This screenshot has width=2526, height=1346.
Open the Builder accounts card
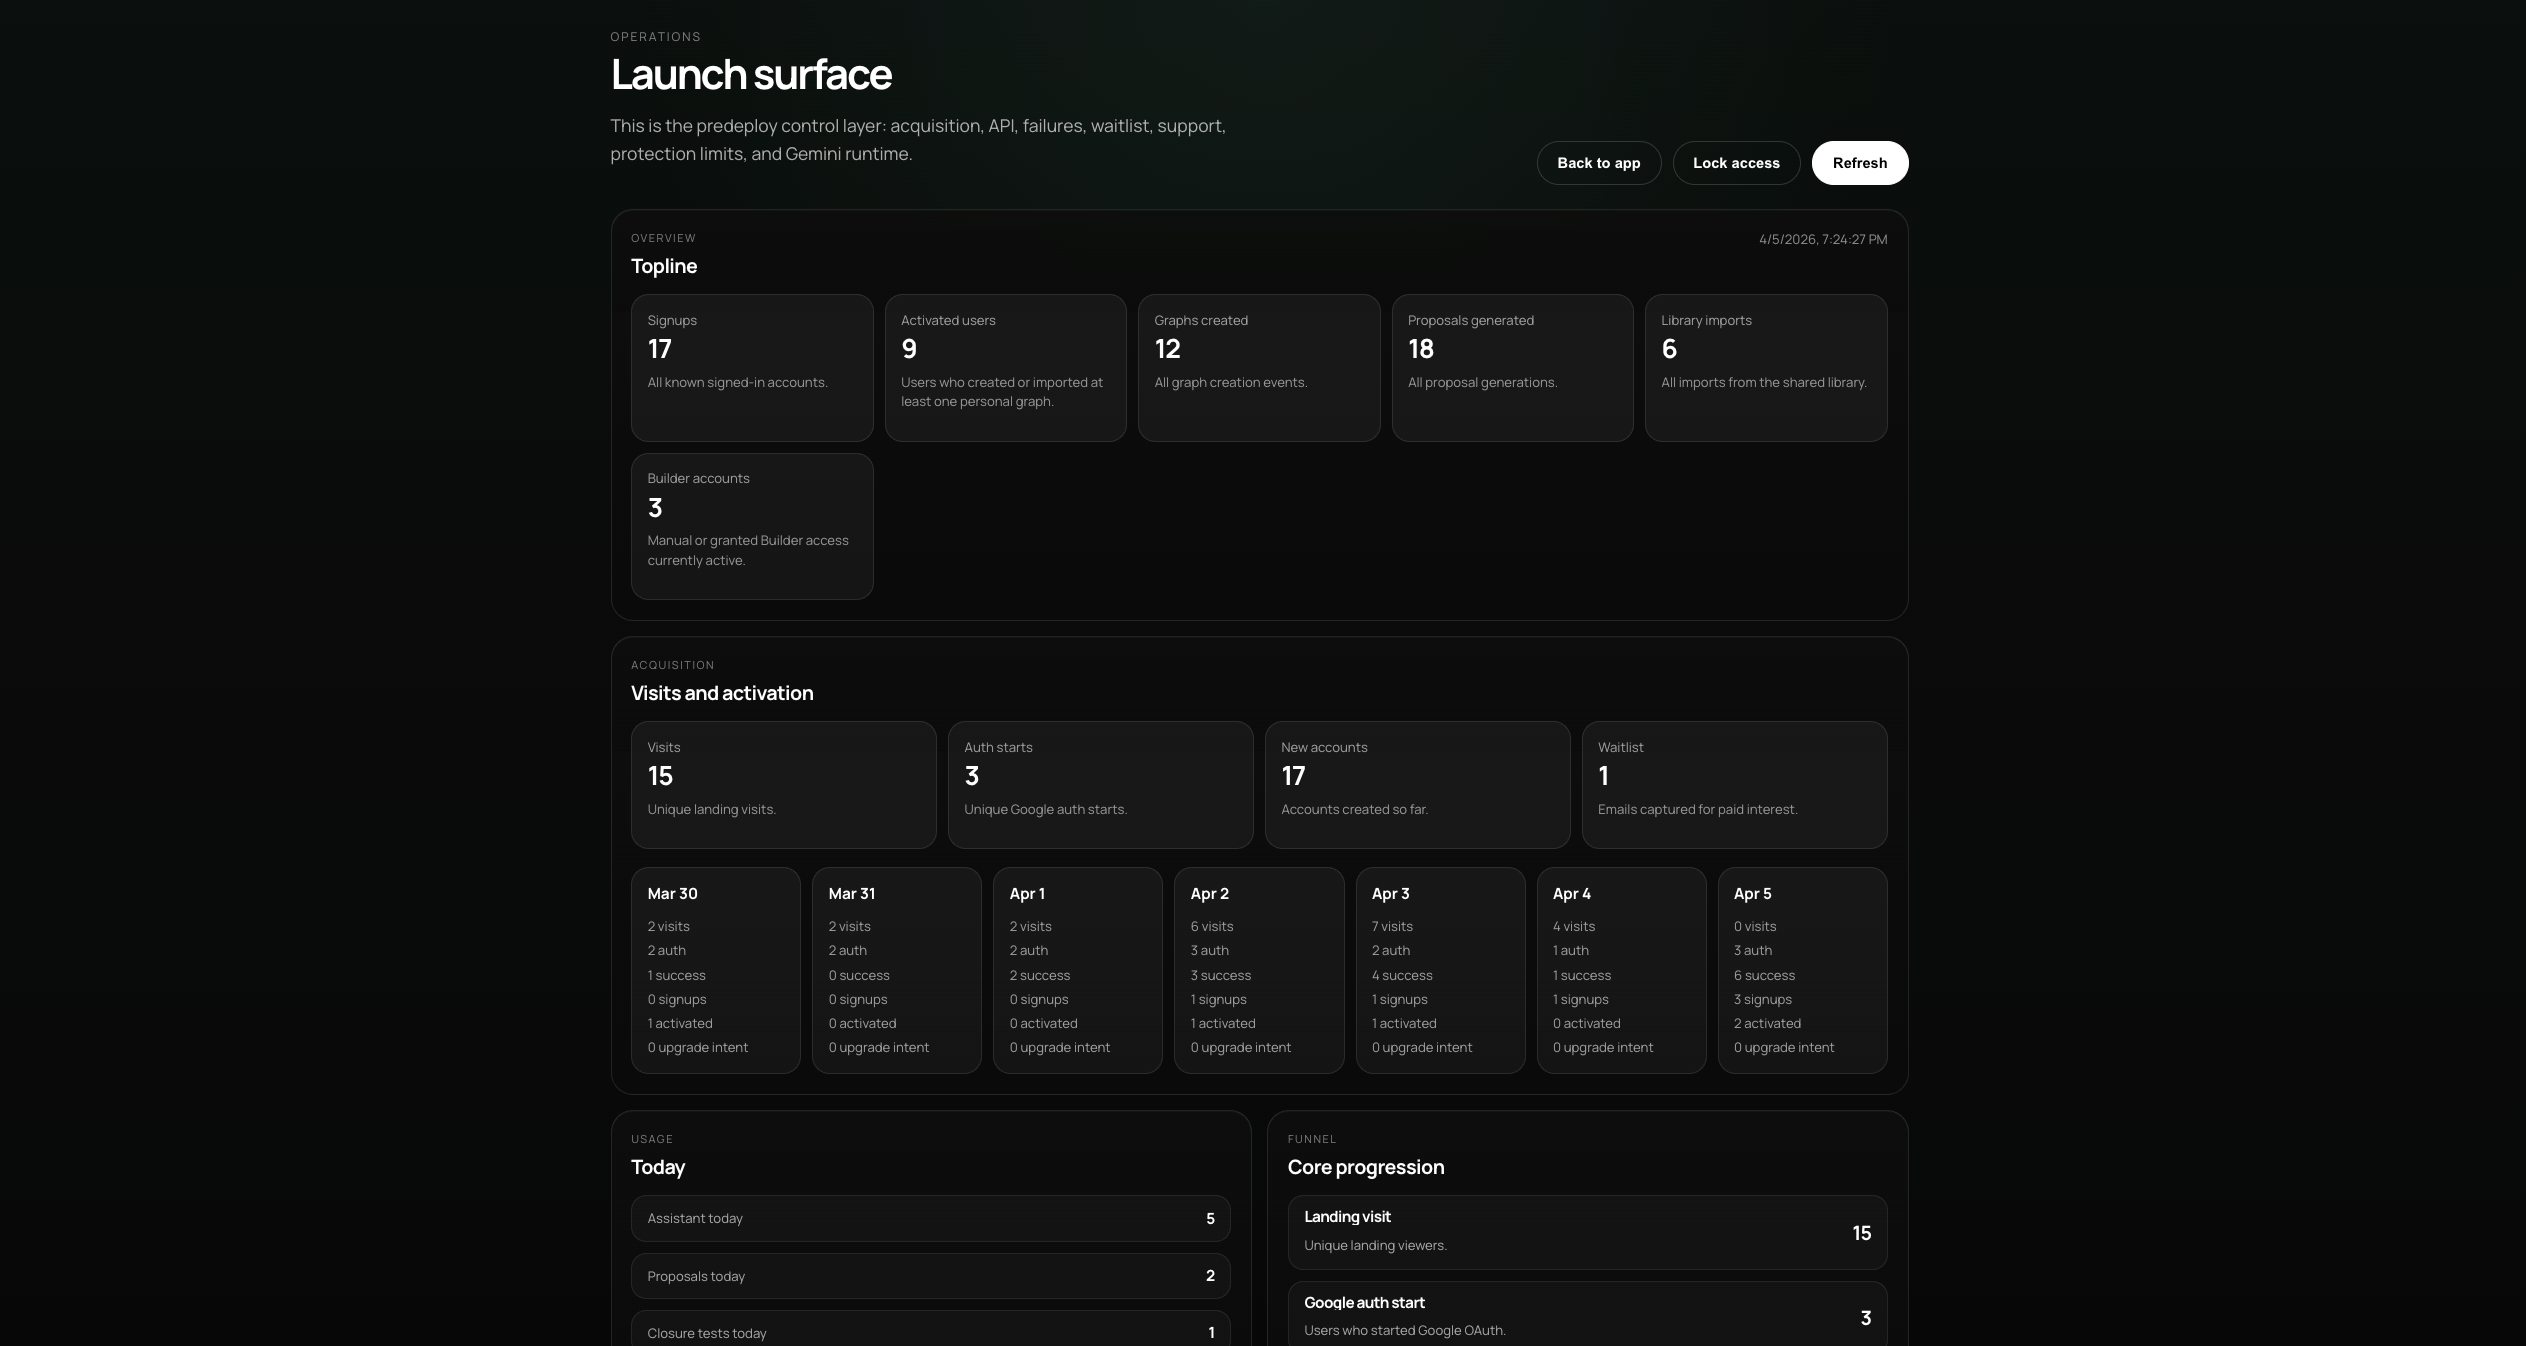point(752,526)
